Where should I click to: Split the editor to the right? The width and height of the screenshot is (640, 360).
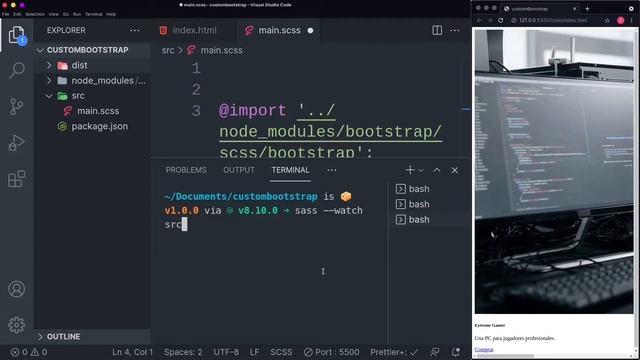click(437, 30)
